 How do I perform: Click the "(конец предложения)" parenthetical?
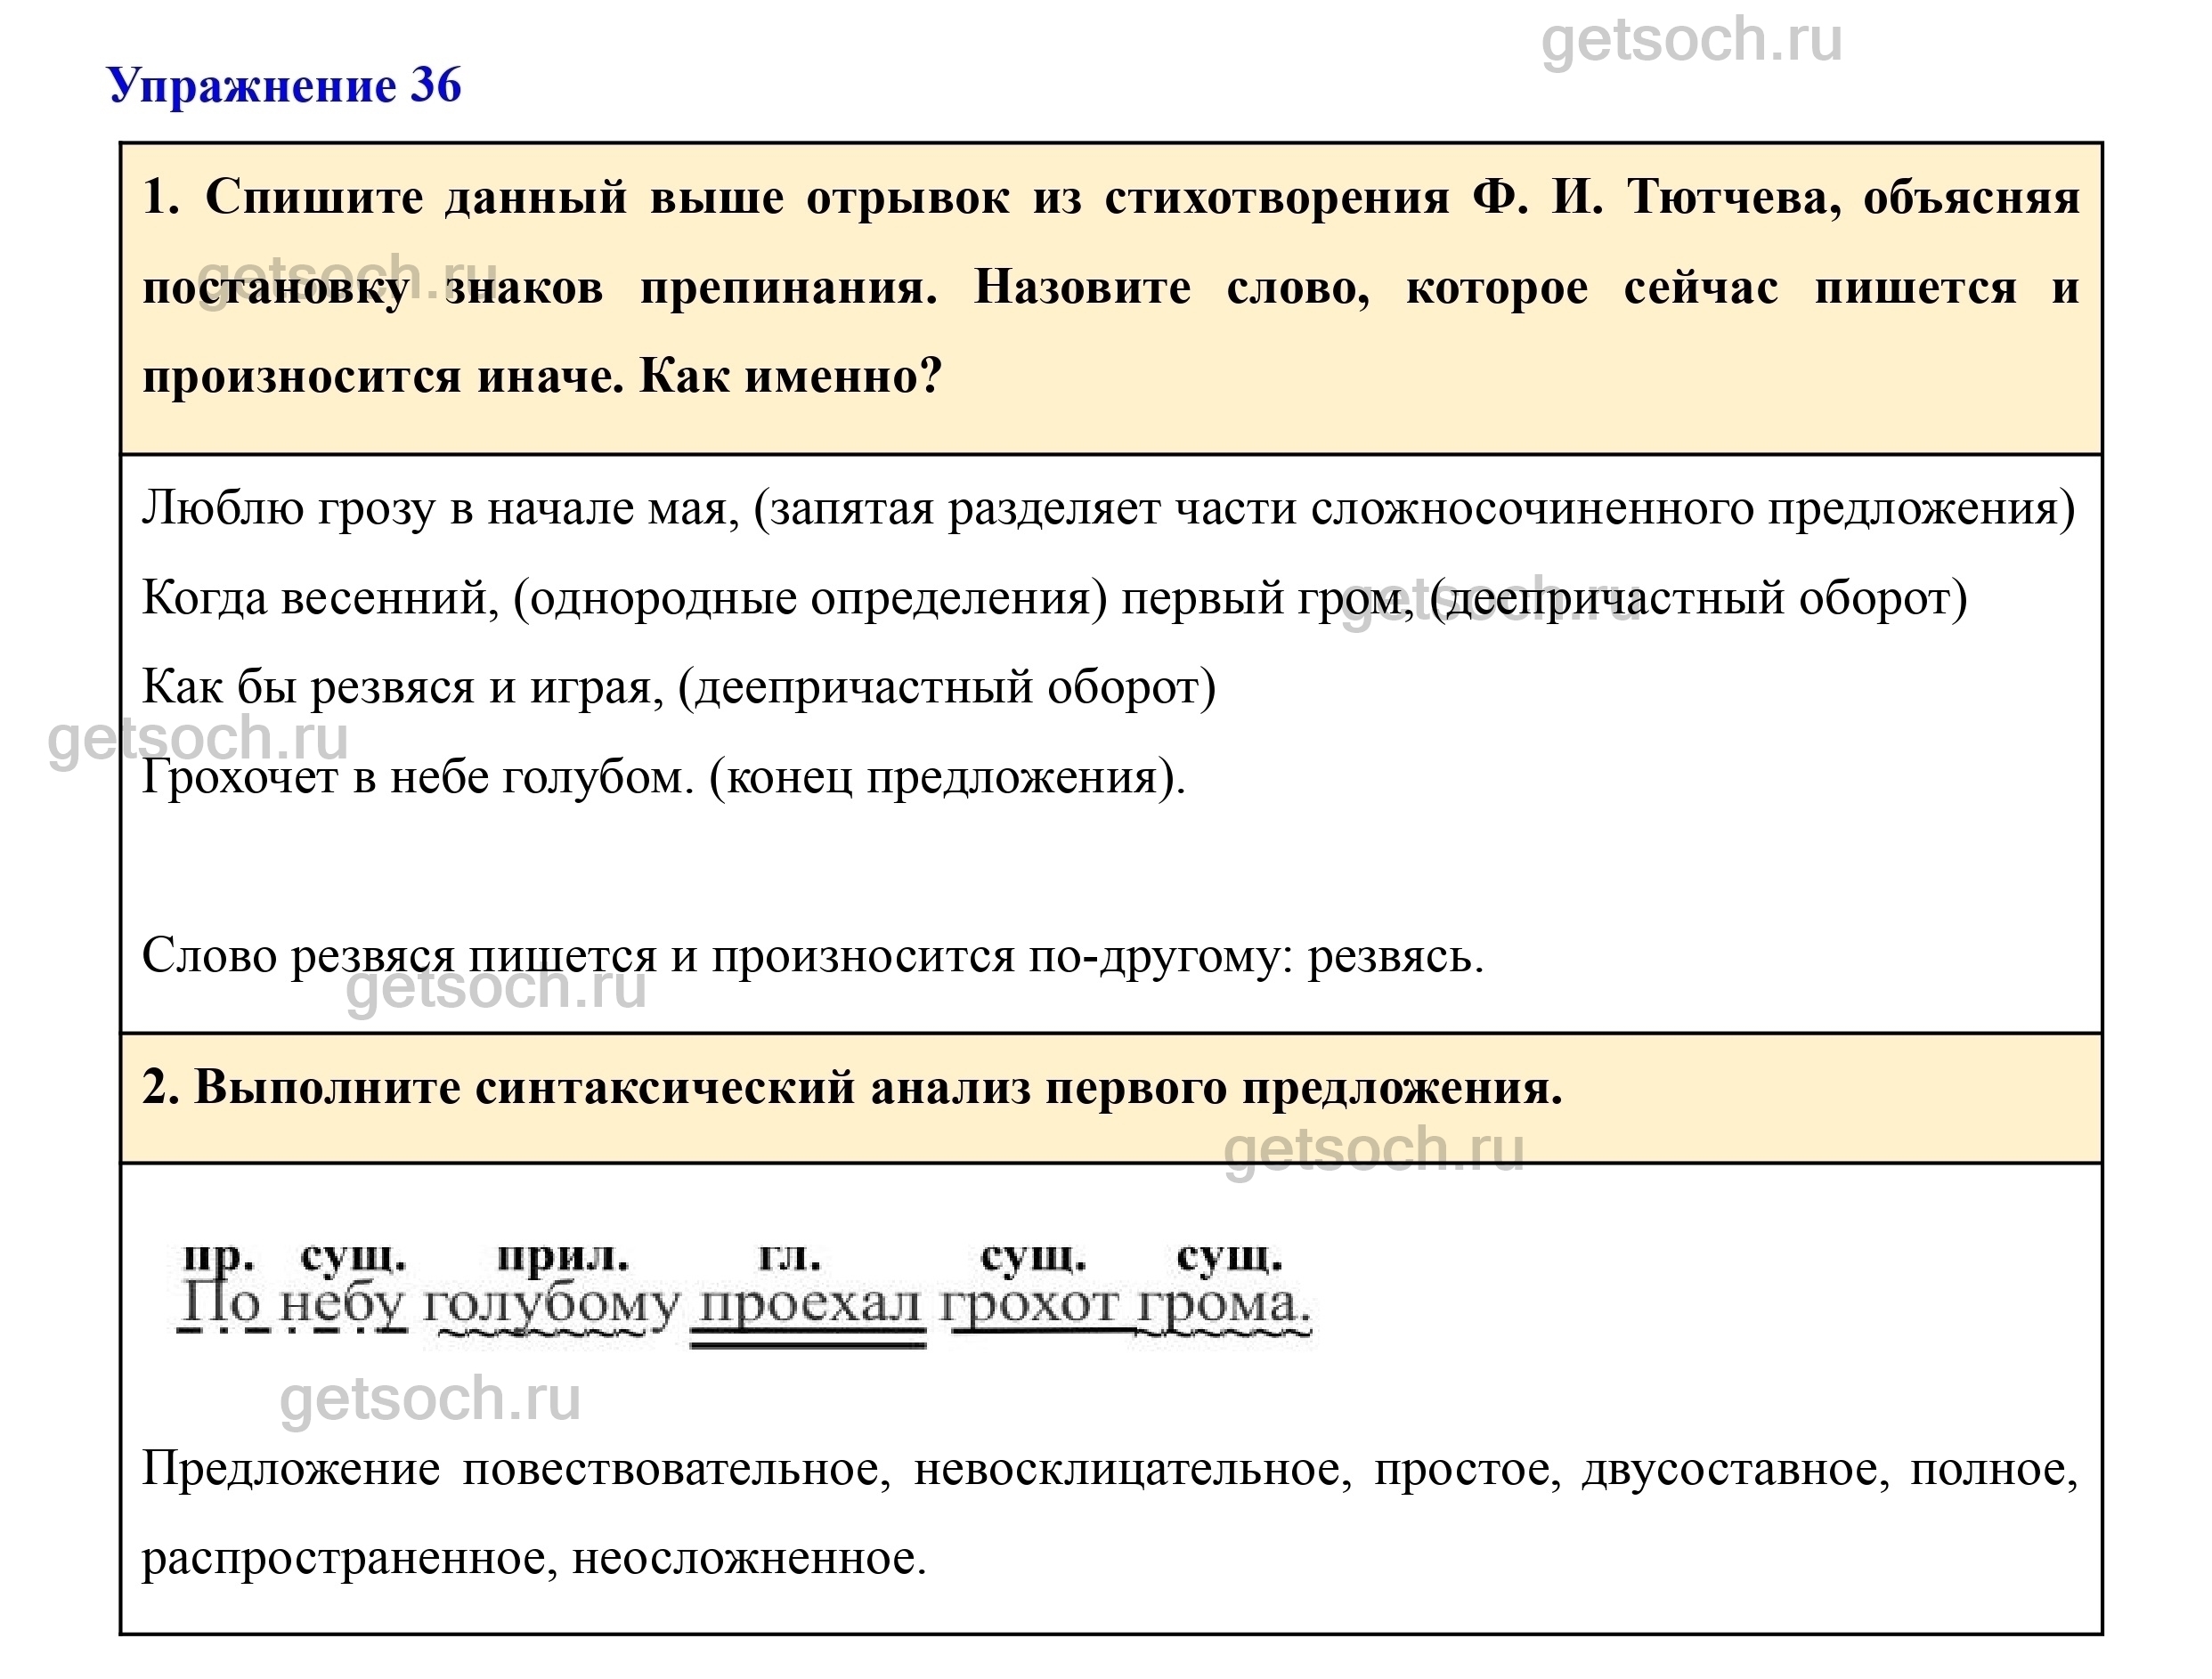(946, 777)
